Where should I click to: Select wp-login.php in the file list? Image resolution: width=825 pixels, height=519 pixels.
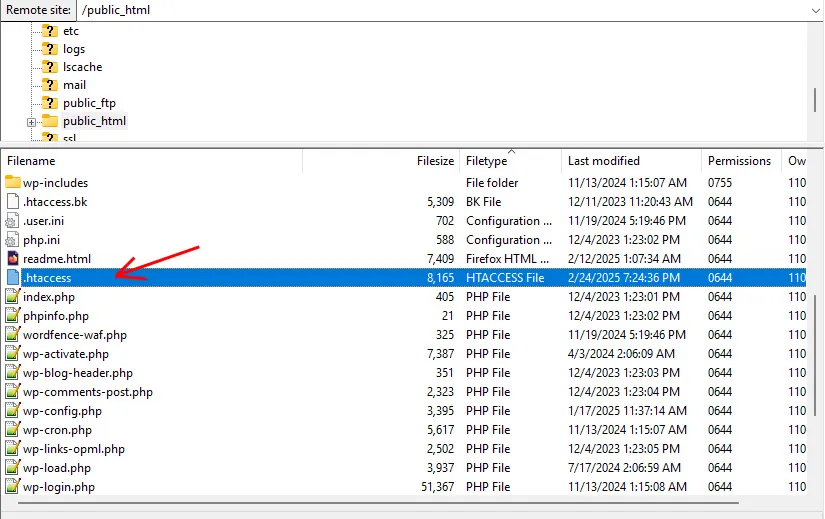pos(59,487)
